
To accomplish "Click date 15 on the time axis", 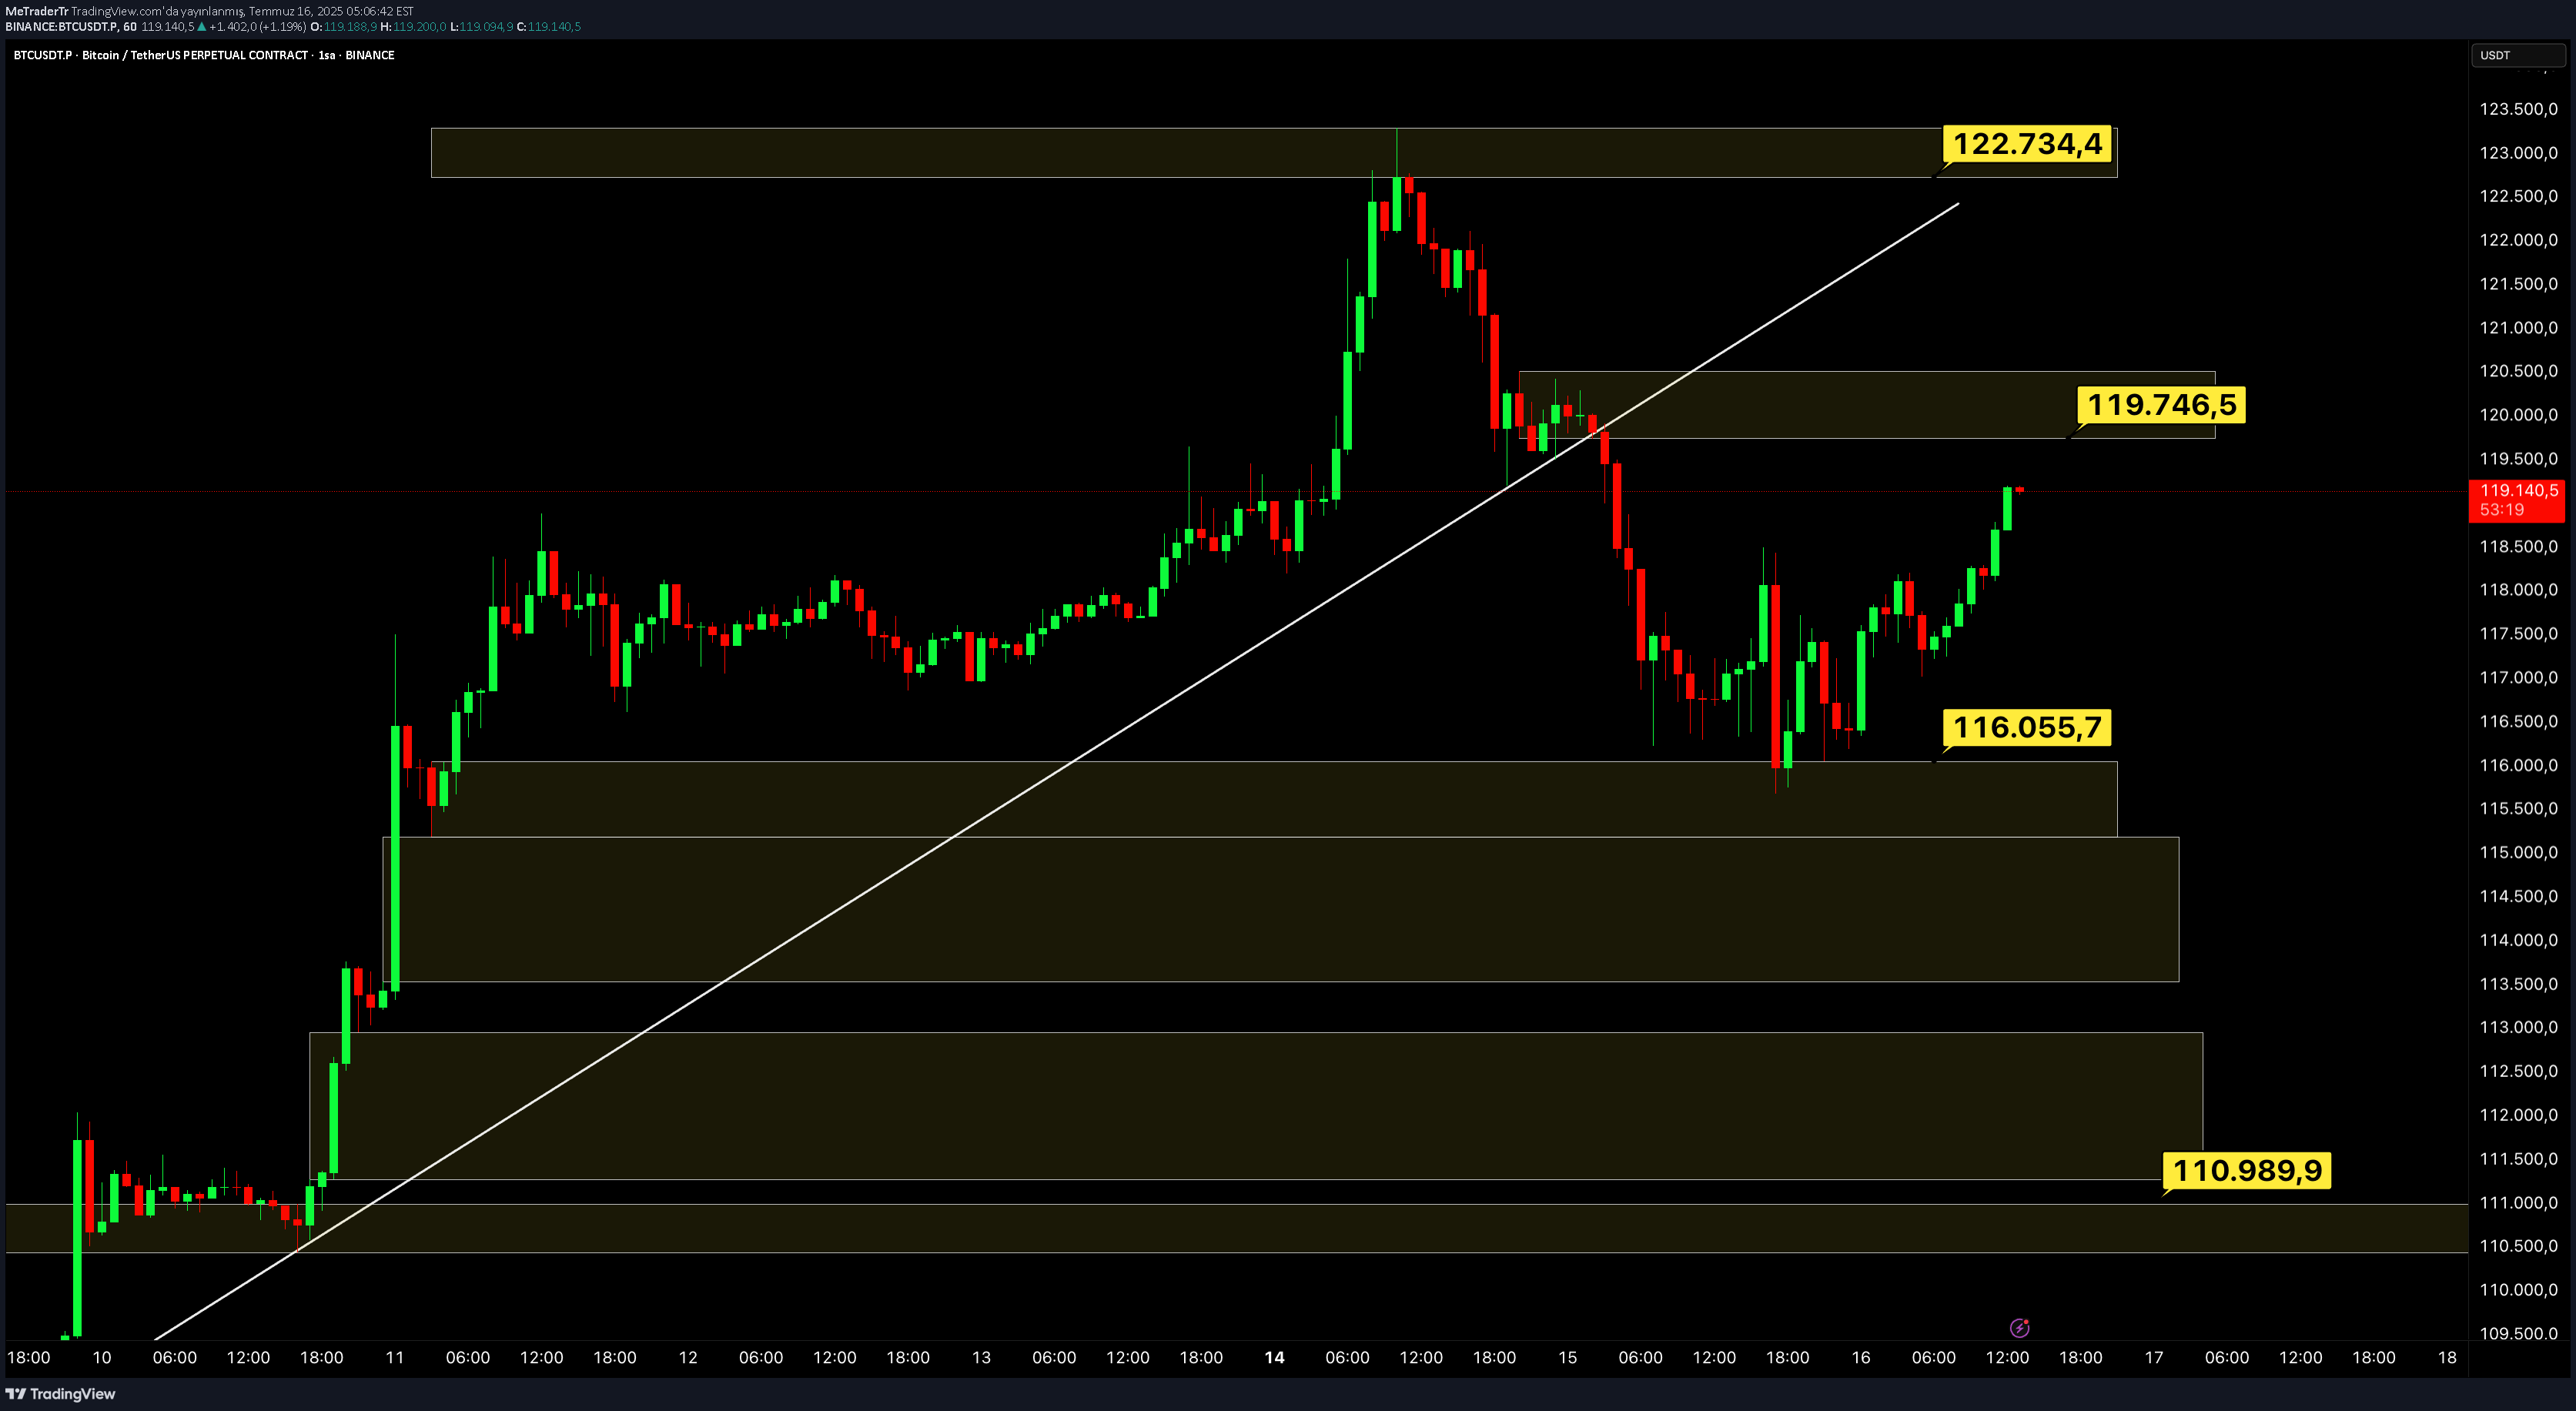I will (1567, 1358).
